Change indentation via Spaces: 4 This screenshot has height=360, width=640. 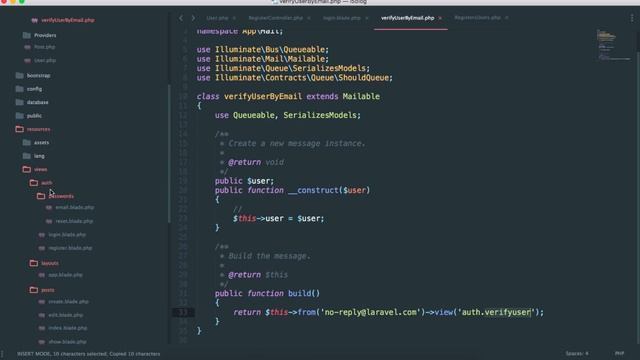coord(577,353)
